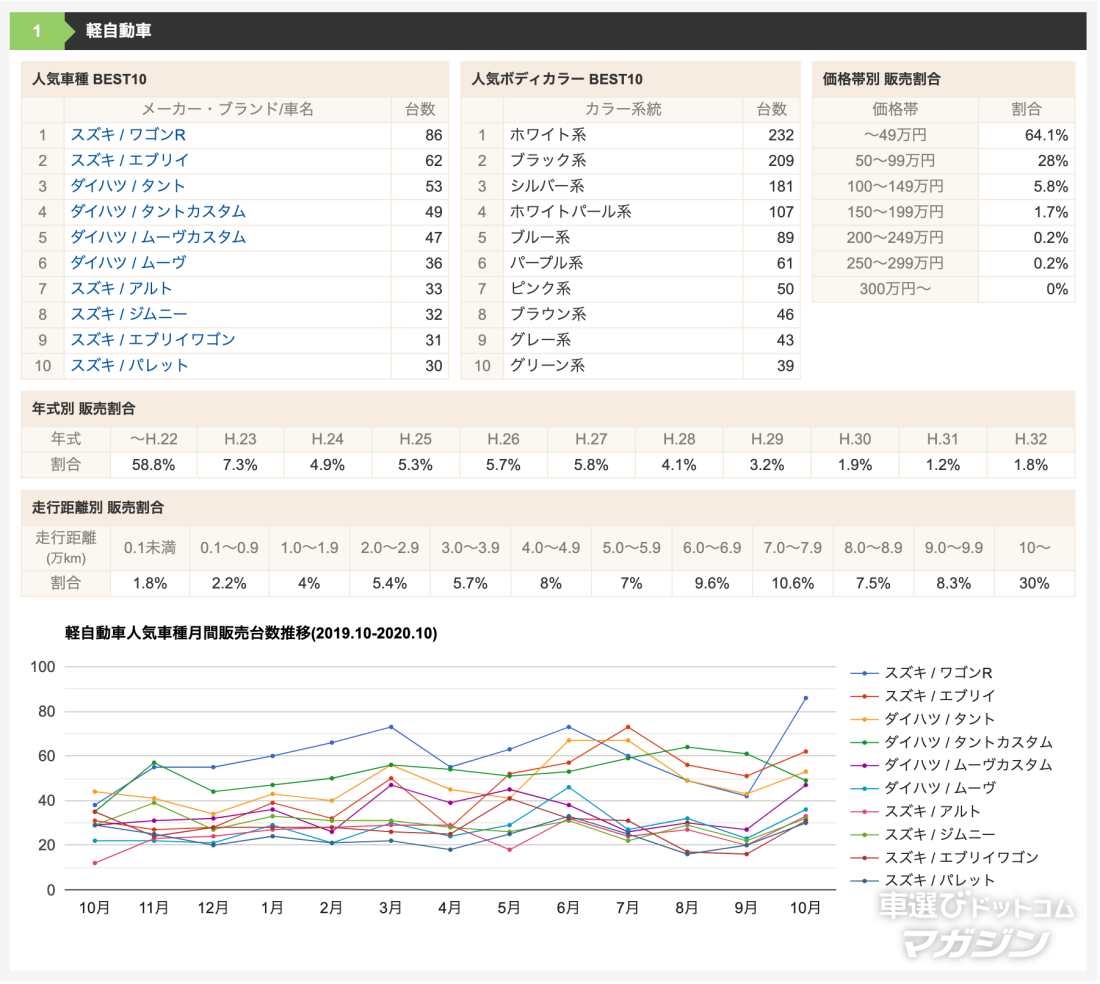This screenshot has height=984, width=1100.
Task: Click the 58.8% model year share value
Action: [x=154, y=465]
